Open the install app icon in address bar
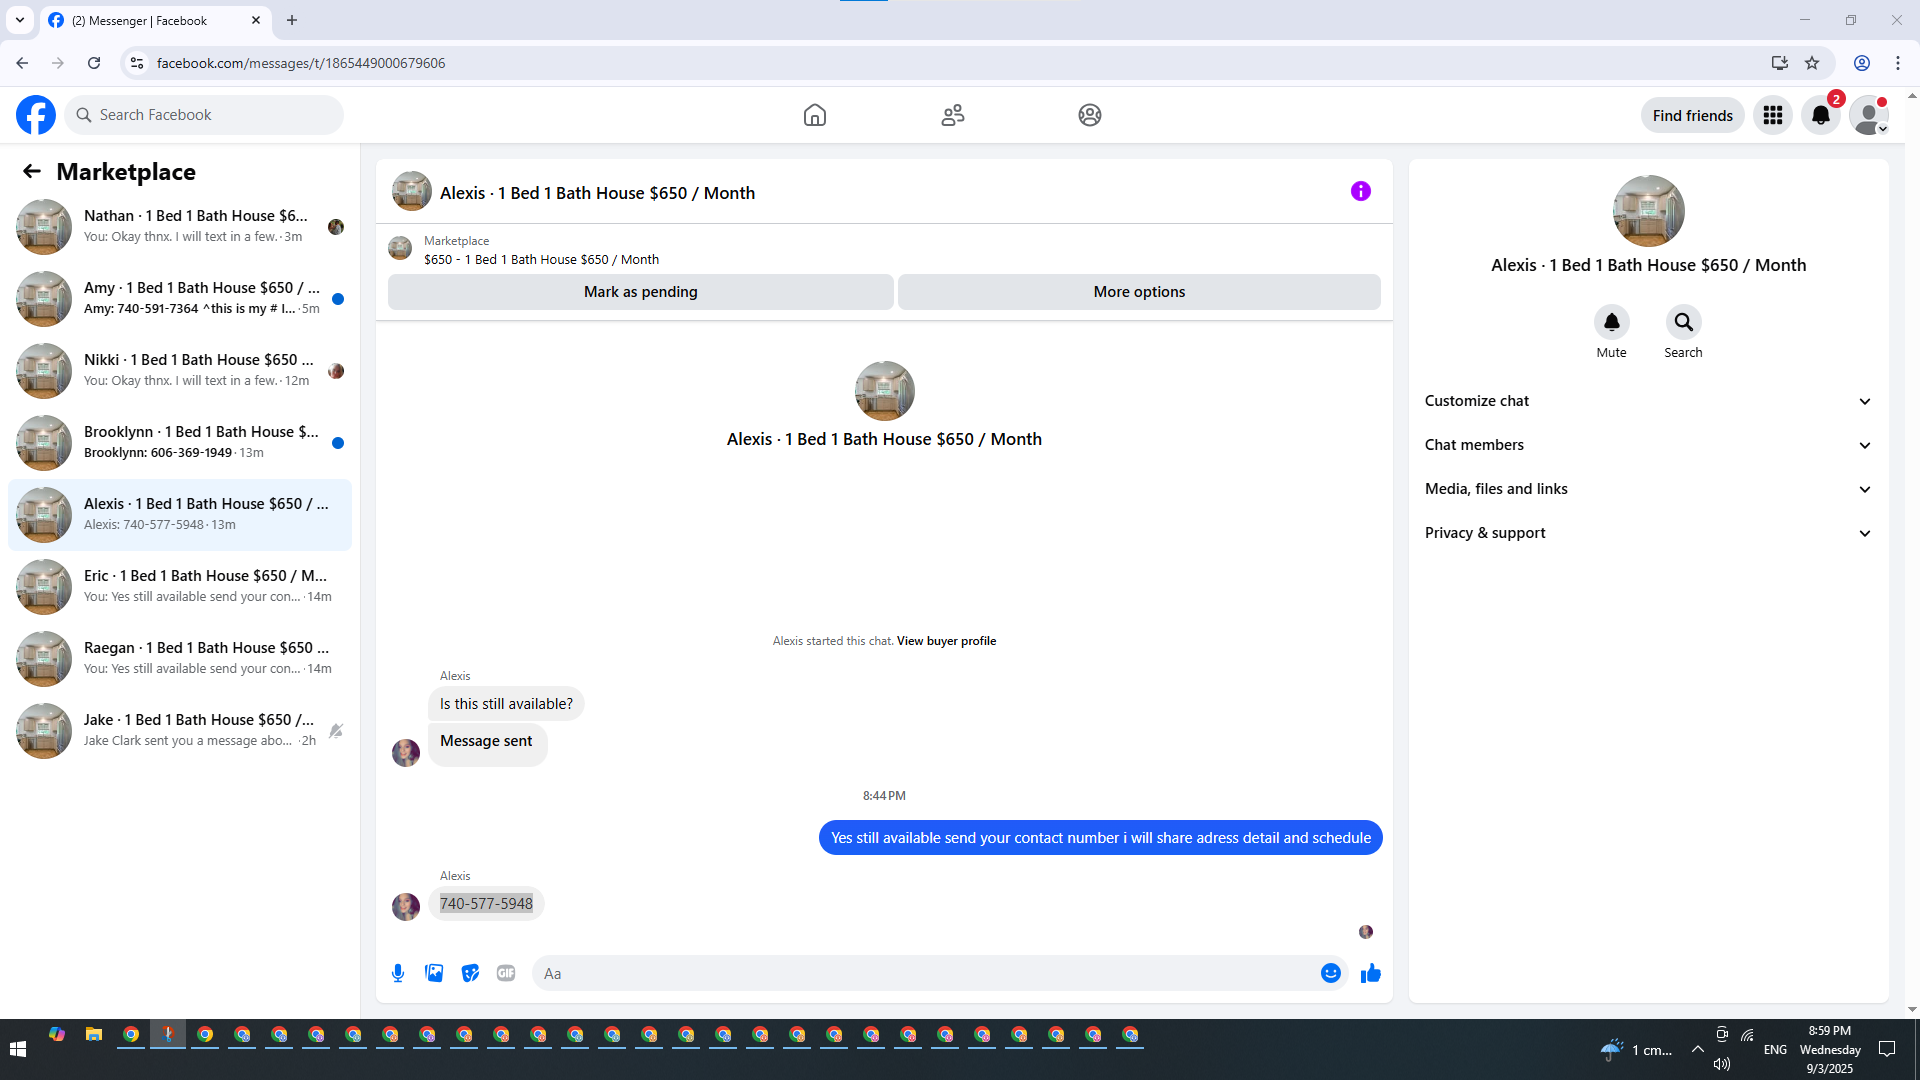This screenshot has height=1080, width=1920. click(x=1780, y=63)
